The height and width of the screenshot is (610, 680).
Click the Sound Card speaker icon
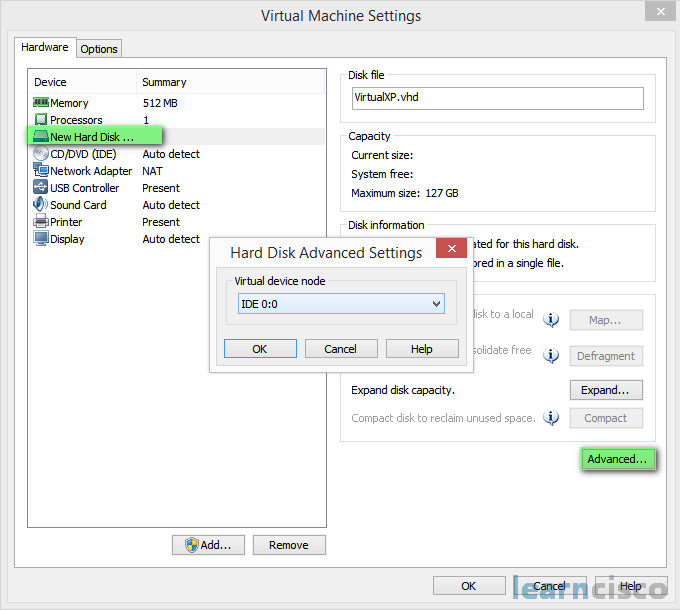coord(41,204)
